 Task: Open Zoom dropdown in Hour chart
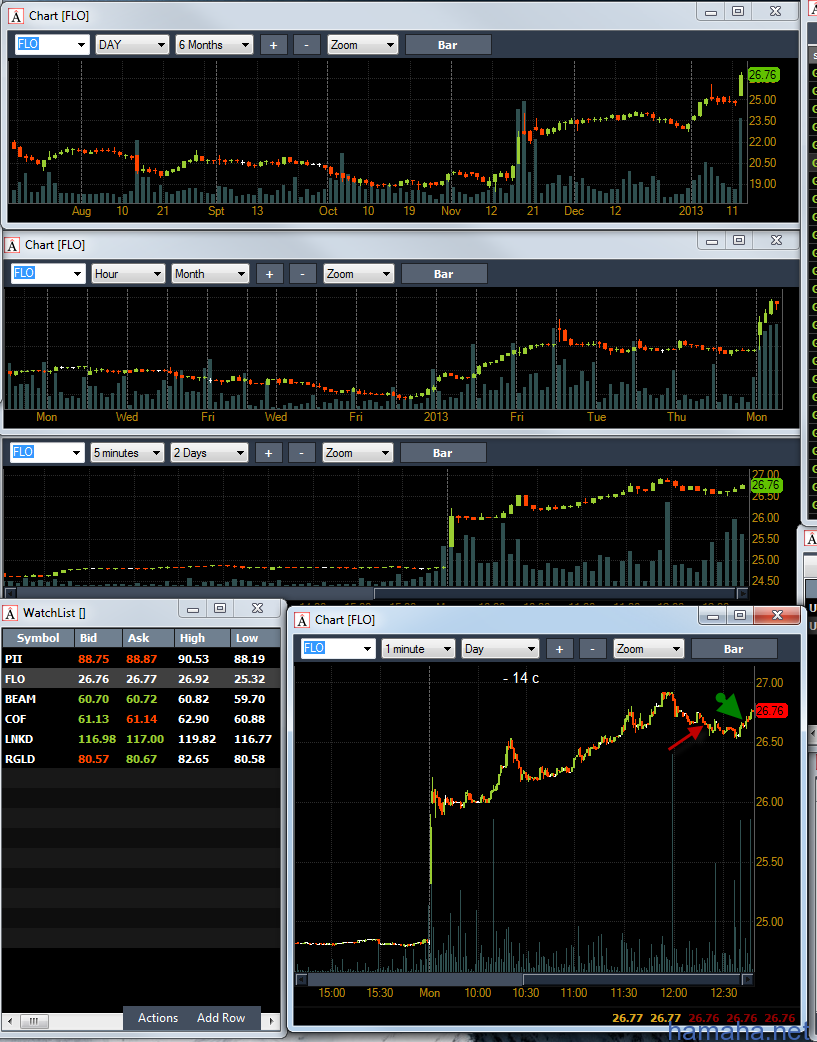point(358,274)
